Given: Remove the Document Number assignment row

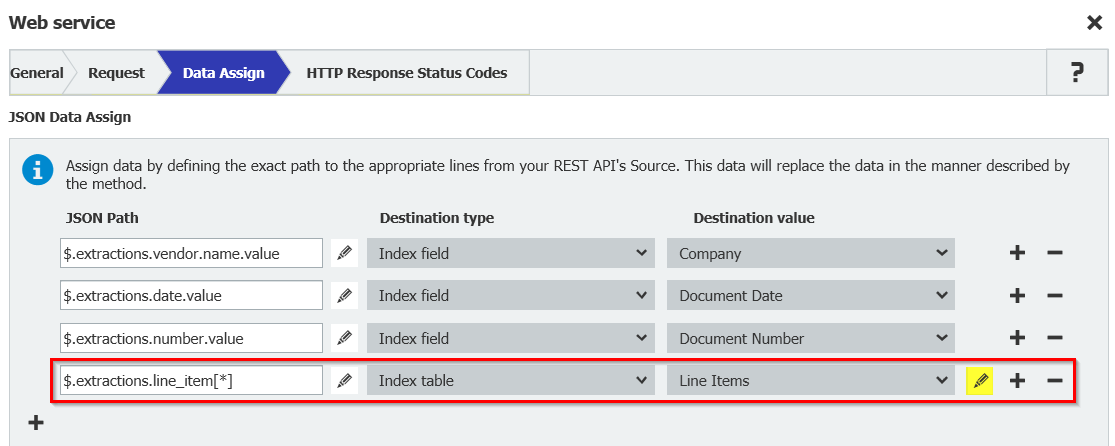Looking at the screenshot, I should pyautogui.click(x=1055, y=338).
